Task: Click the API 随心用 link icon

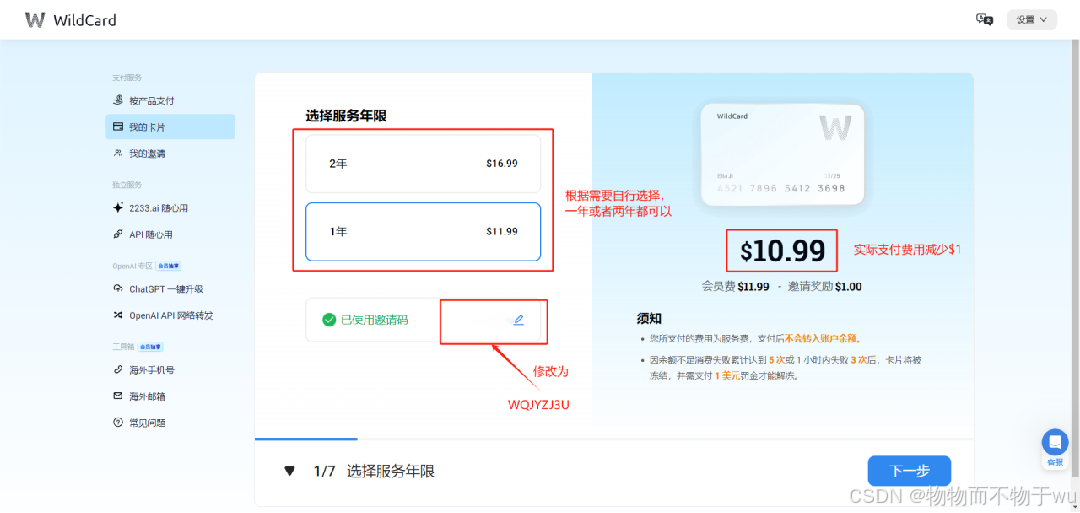Action: tap(117, 235)
